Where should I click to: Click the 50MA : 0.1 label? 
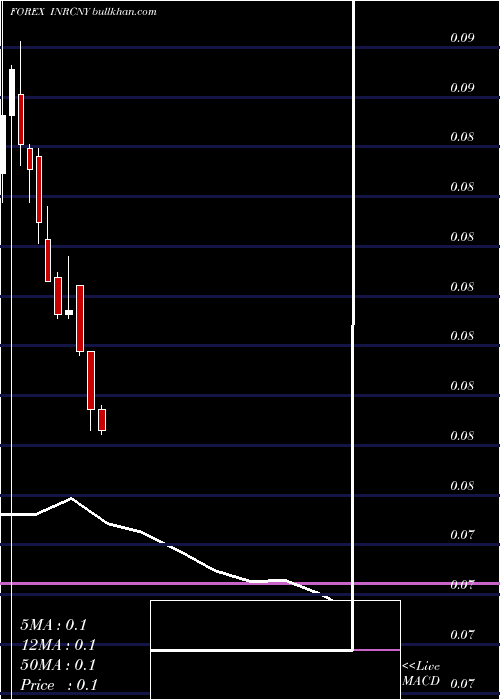(x=58, y=665)
